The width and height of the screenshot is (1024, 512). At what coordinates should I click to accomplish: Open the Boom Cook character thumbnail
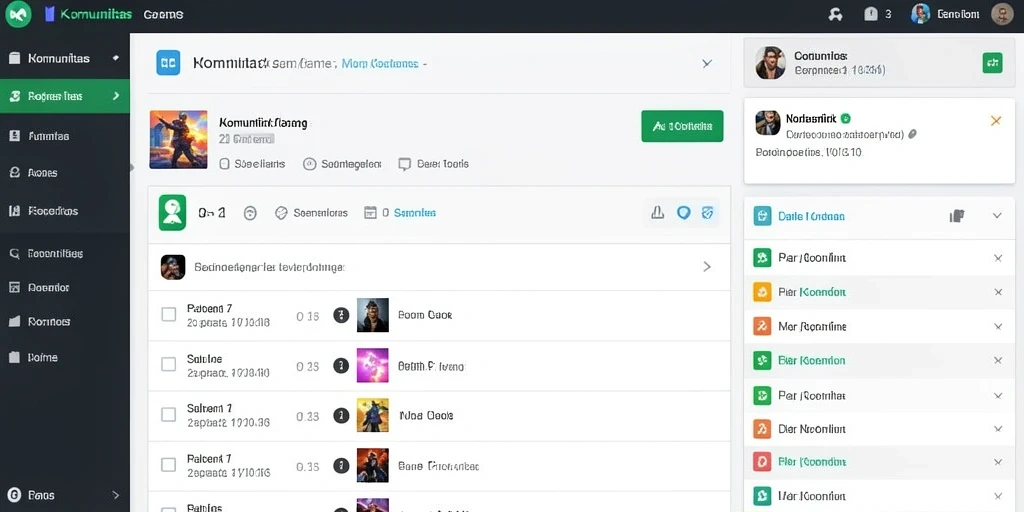click(373, 315)
